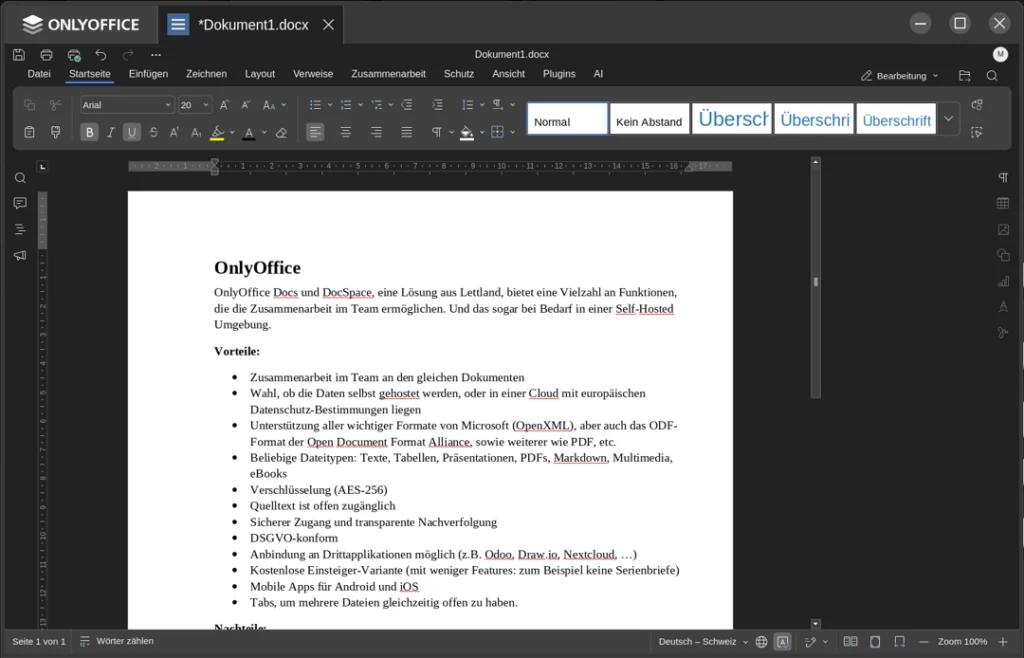Open the Datei menu
Viewport: 1024px width, 658px height.
point(39,74)
